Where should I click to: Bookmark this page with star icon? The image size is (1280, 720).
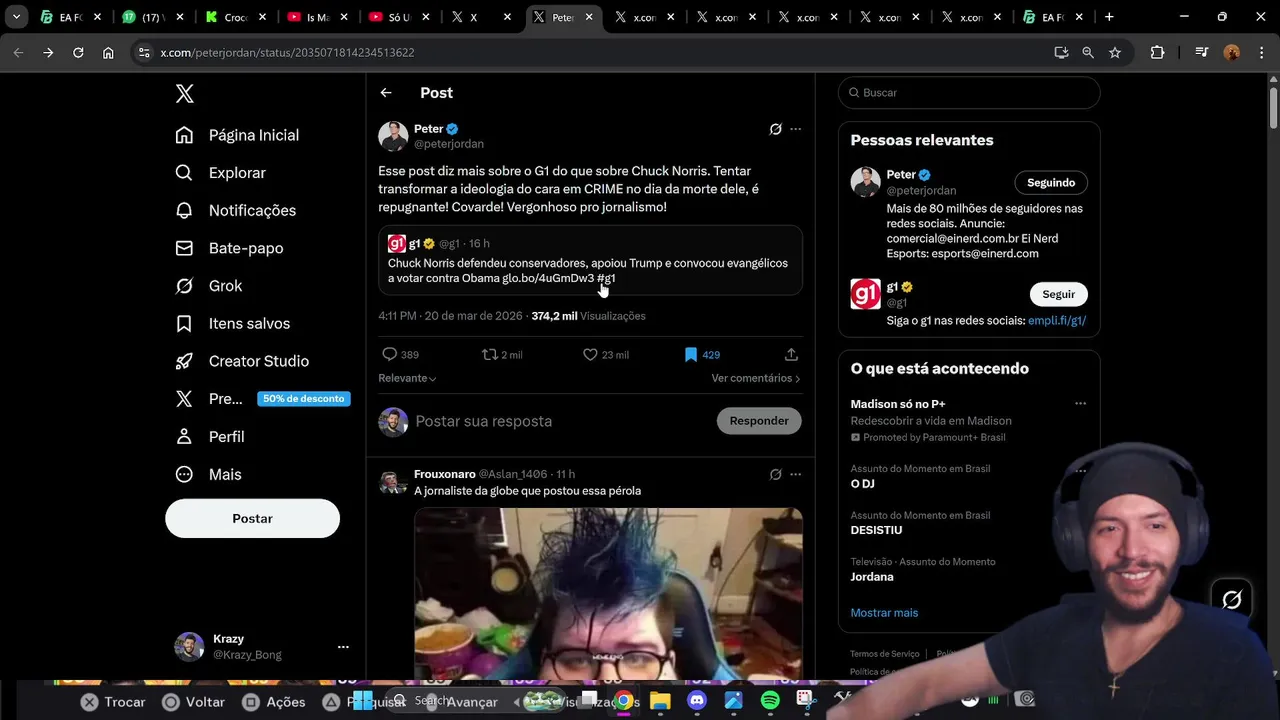[1115, 52]
